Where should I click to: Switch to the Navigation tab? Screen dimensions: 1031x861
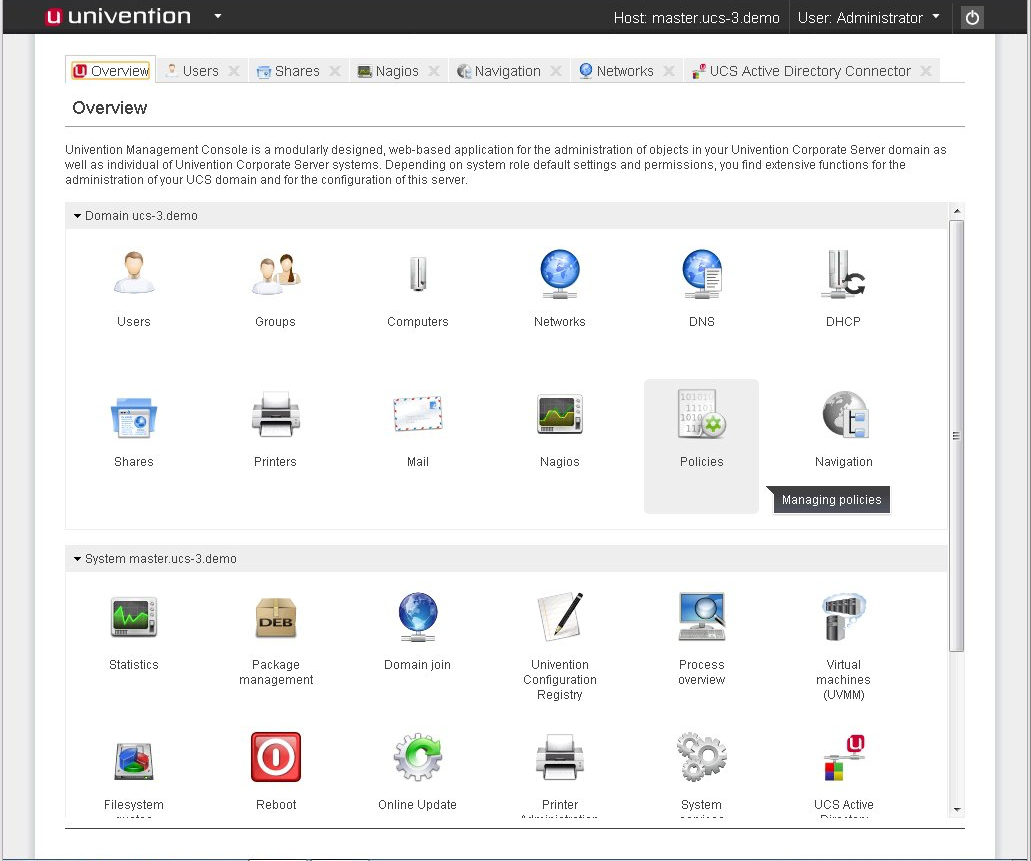(498, 70)
